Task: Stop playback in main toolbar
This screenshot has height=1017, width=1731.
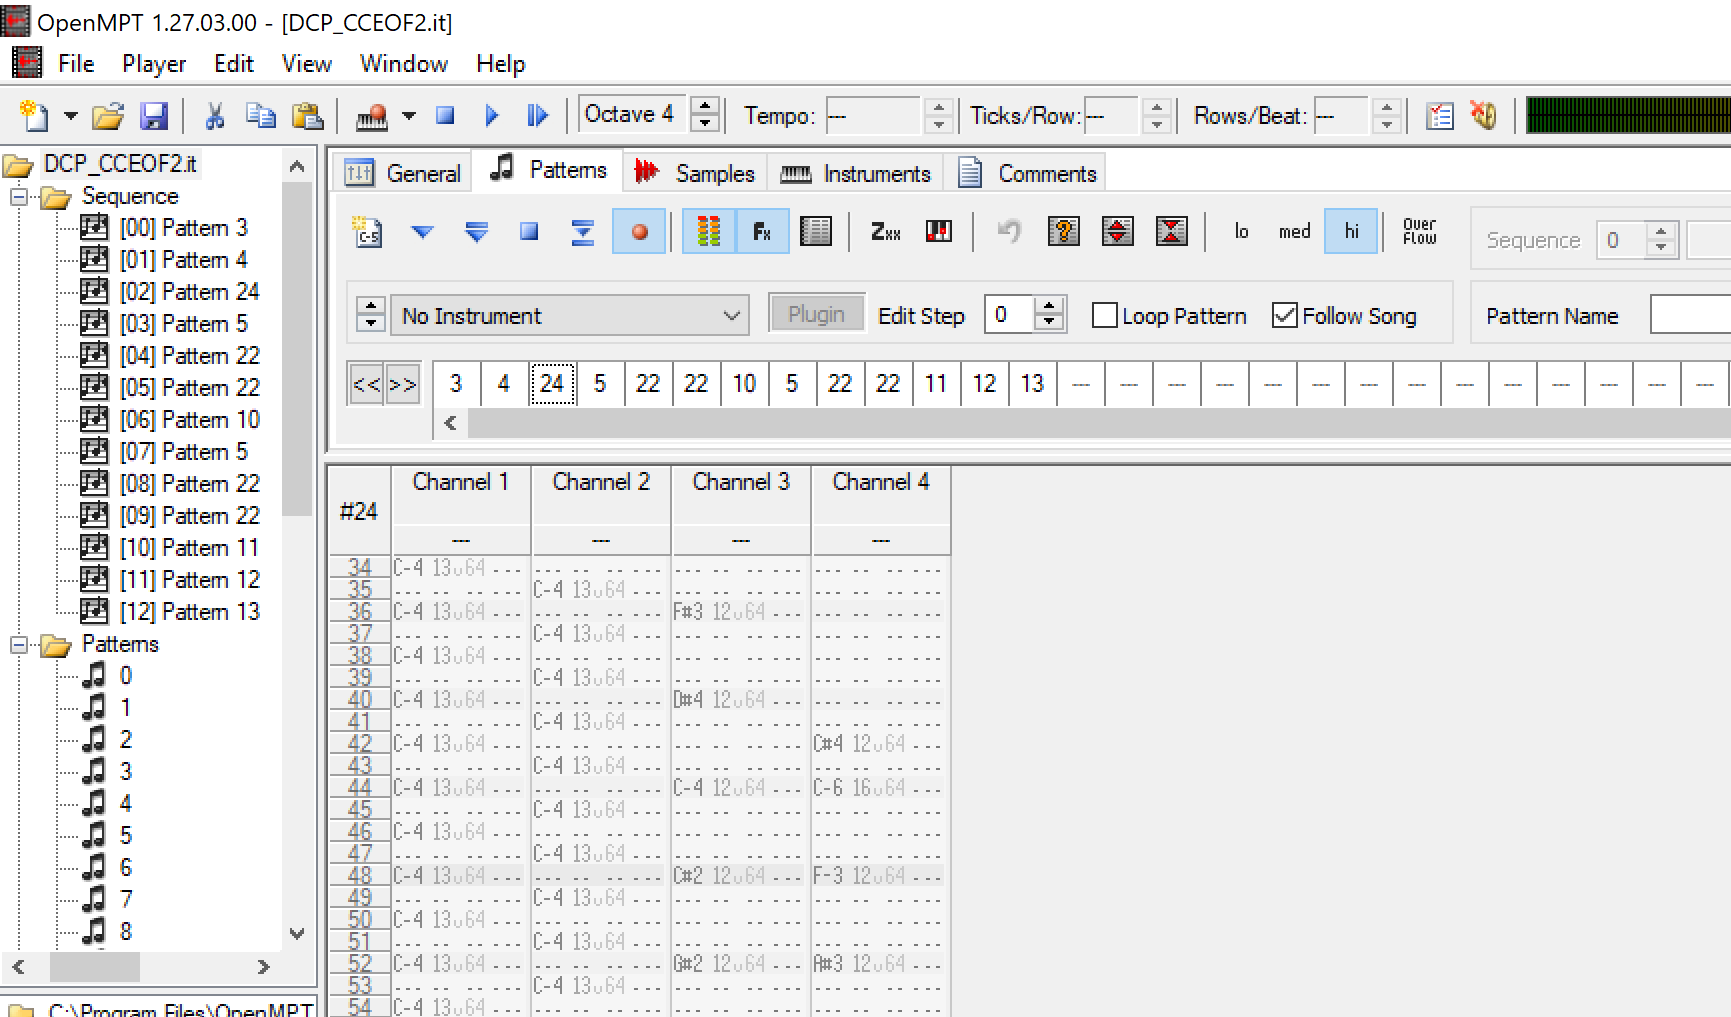Action: [446, 116]
